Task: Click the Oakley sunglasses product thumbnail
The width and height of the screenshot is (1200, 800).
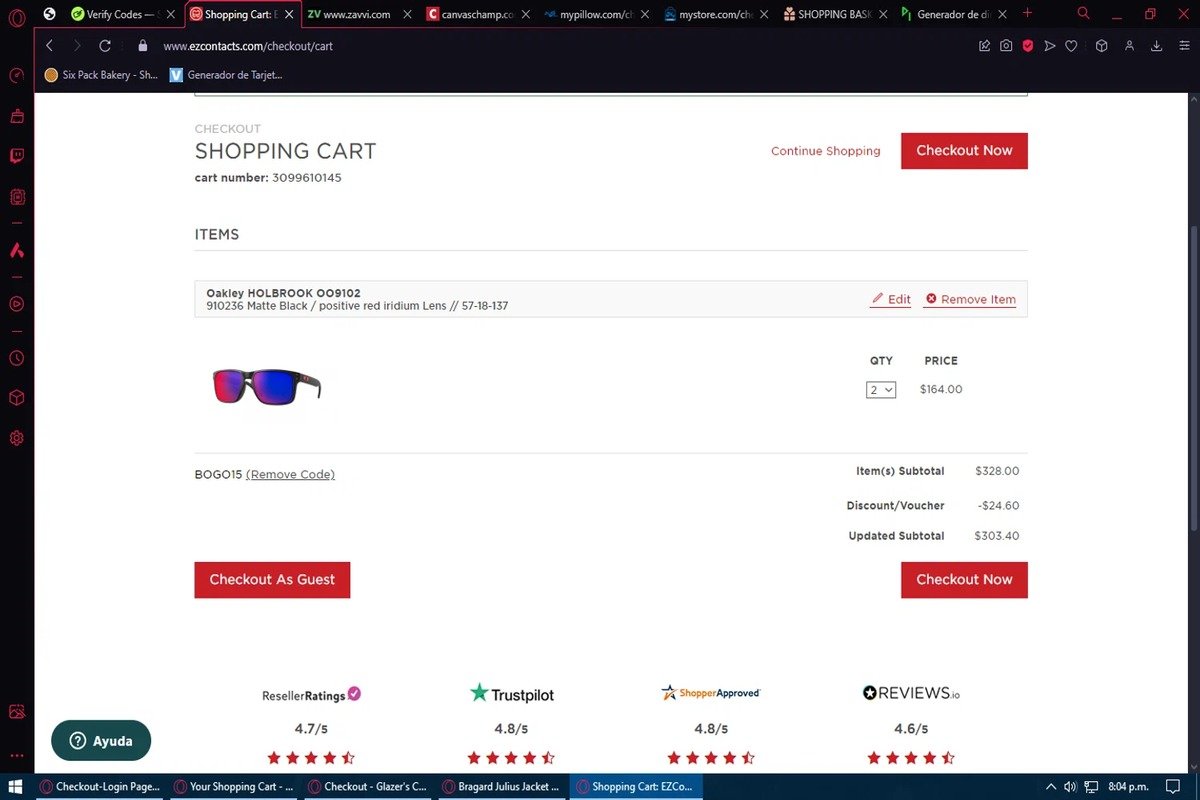Action: [x=267, y=386]
